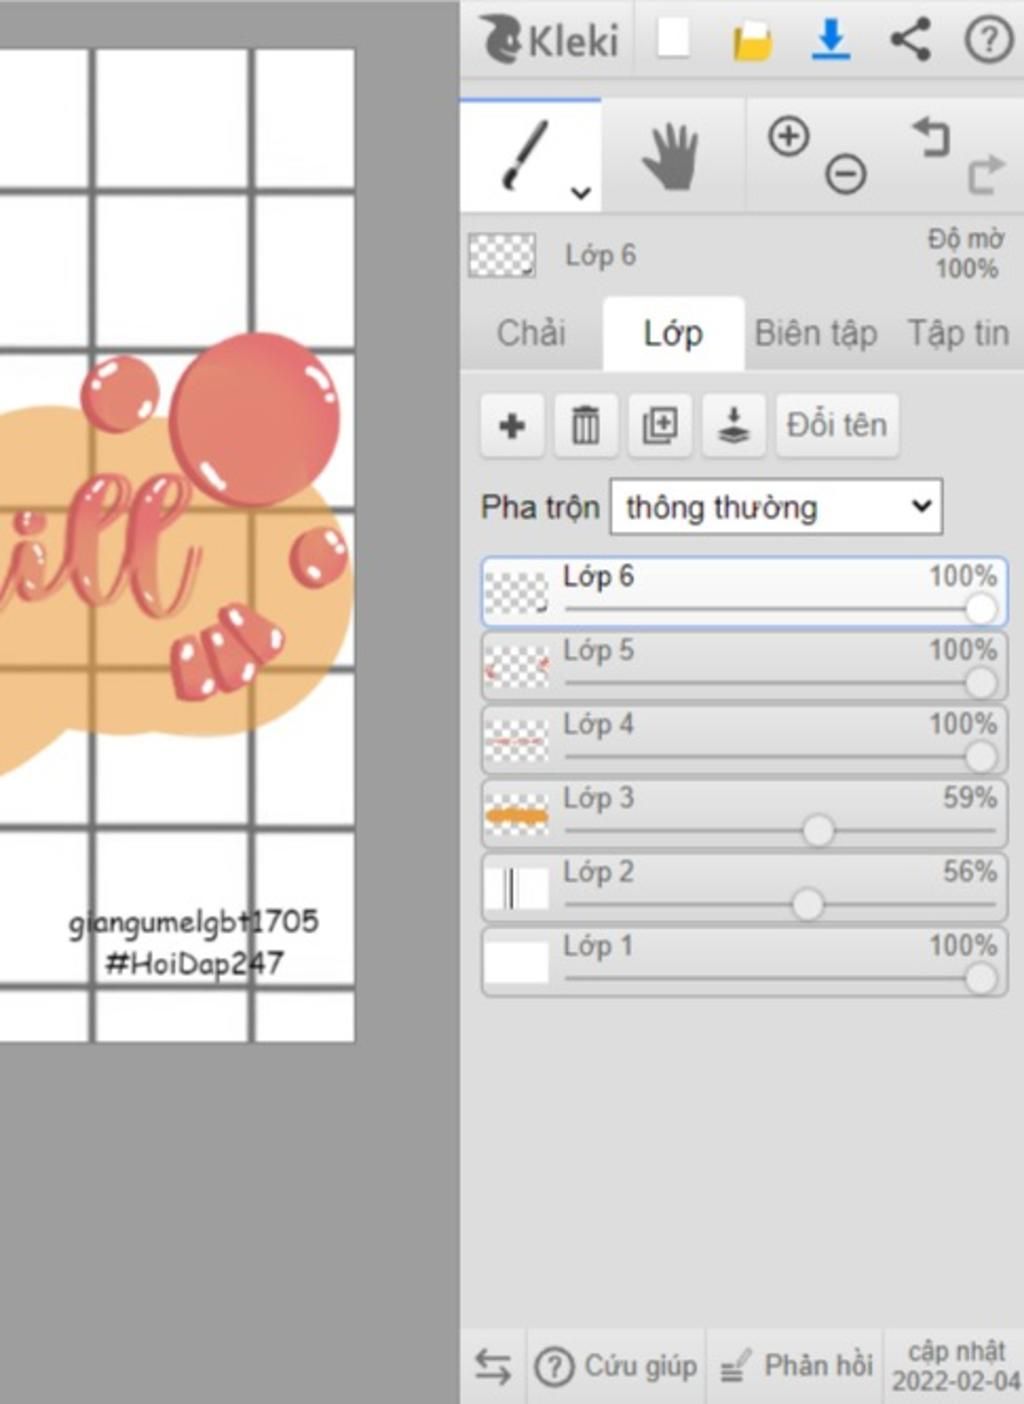Open the Pha trộn blend mode dropdown
The image size is (1024, 1404).
(776, 507)
